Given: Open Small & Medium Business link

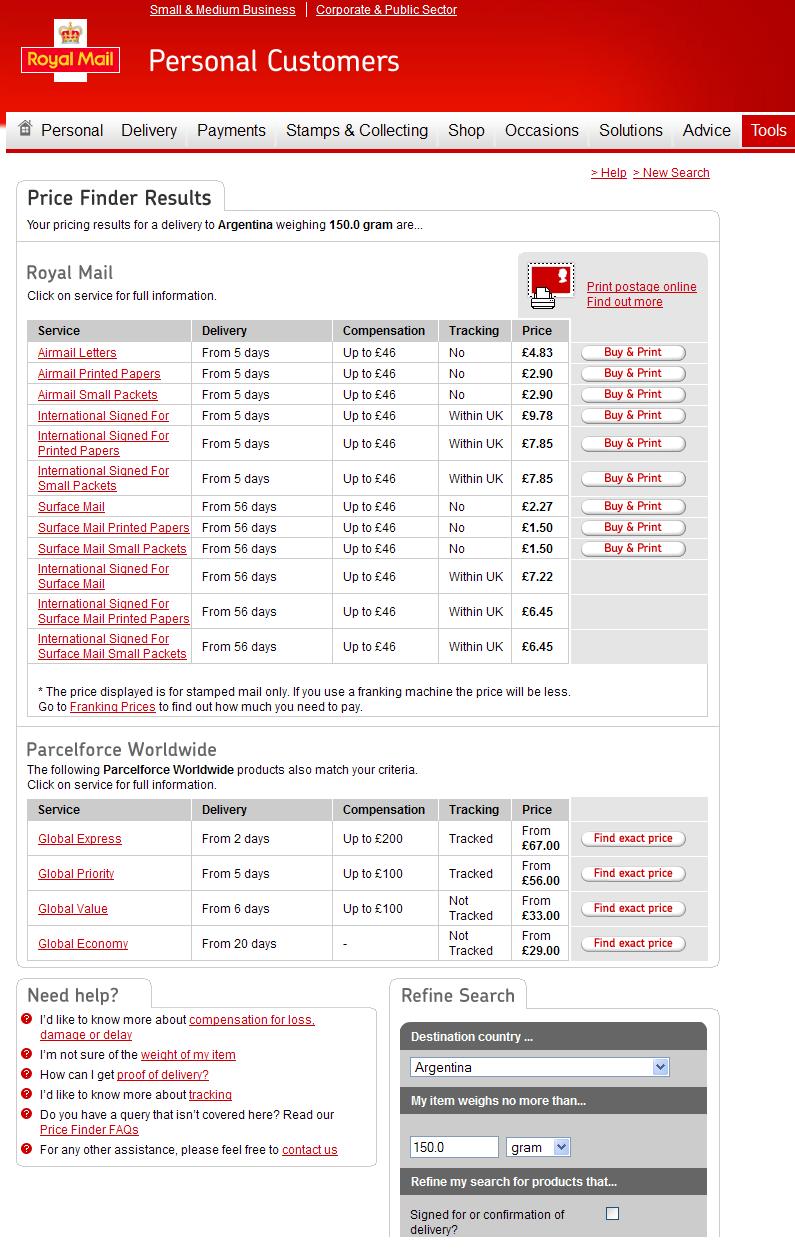Looking at the screenshot, I should tap(222, 9).
